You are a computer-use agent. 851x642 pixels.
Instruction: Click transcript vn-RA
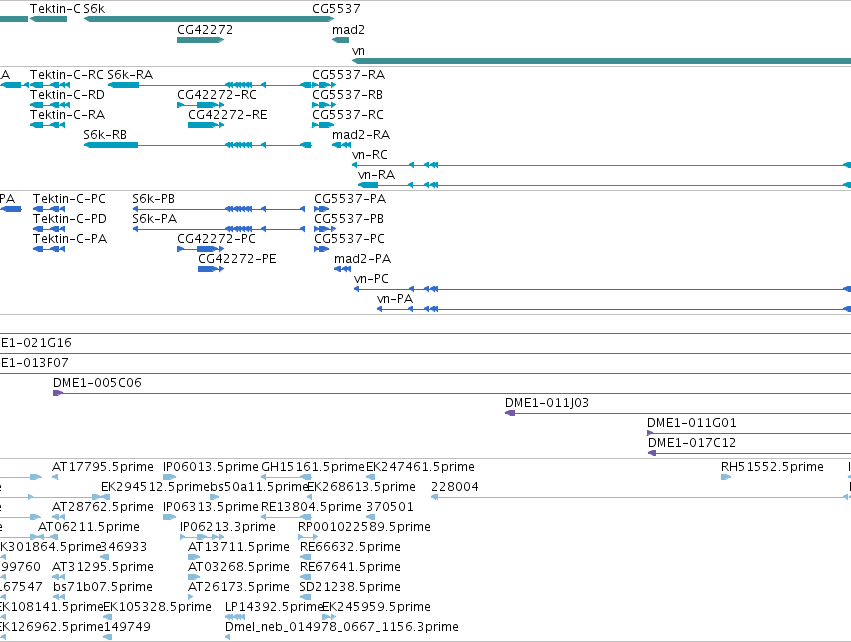[x=605, y=186]
